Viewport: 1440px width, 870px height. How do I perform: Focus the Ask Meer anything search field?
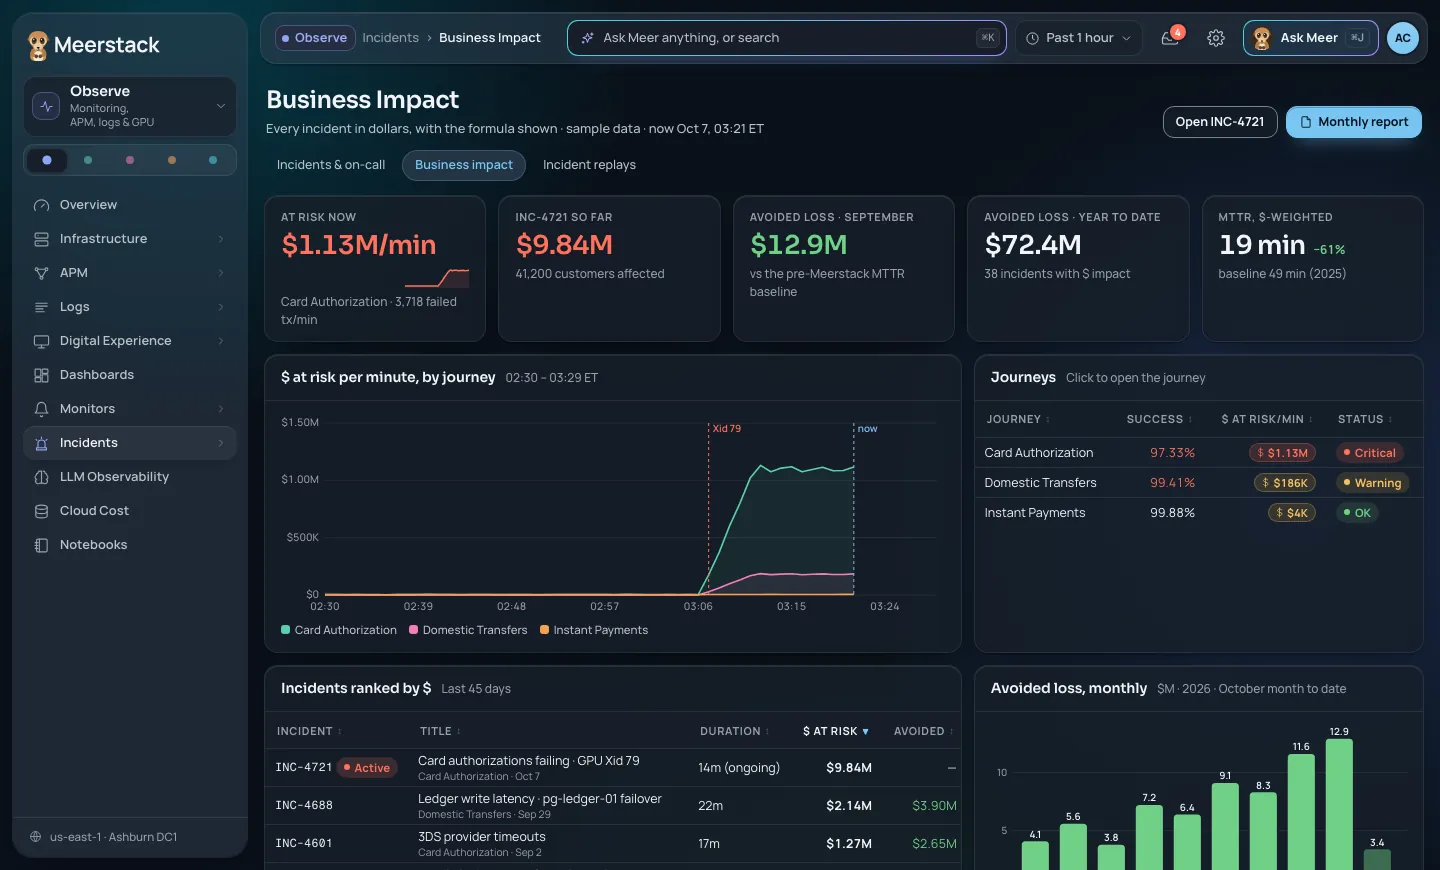point(786,38)
